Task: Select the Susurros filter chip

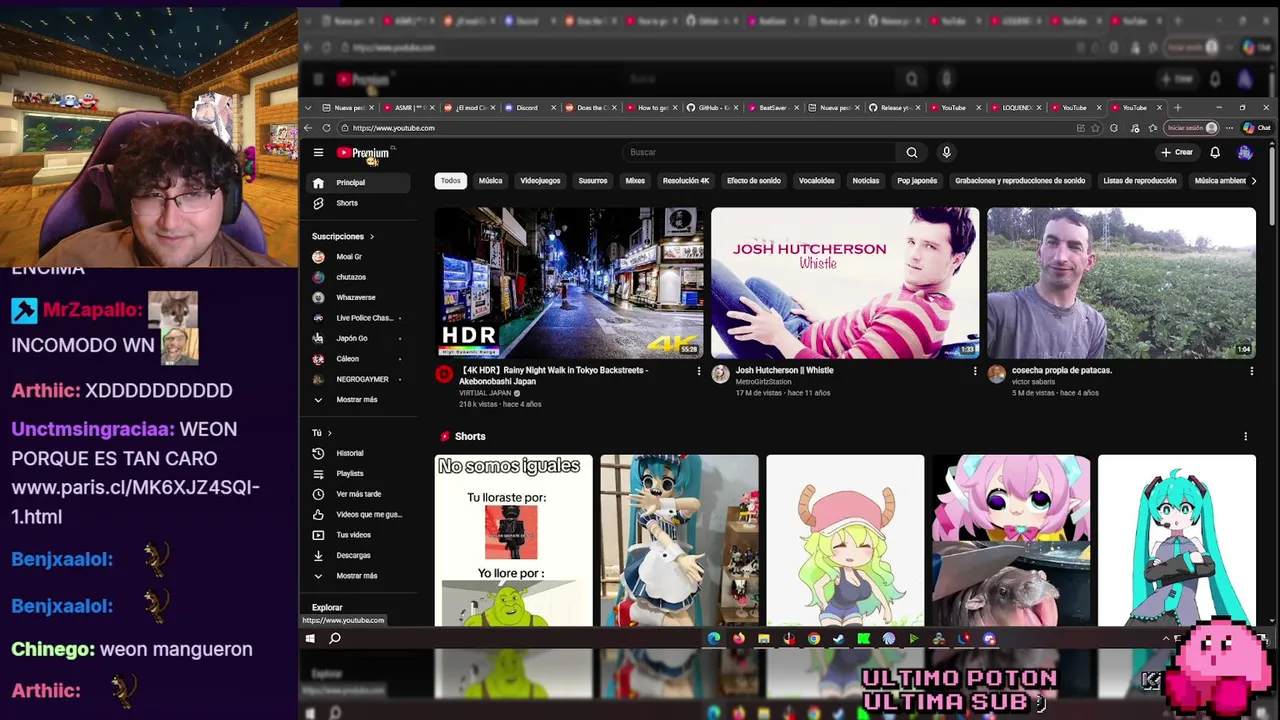Action: (x=593, y=181)
